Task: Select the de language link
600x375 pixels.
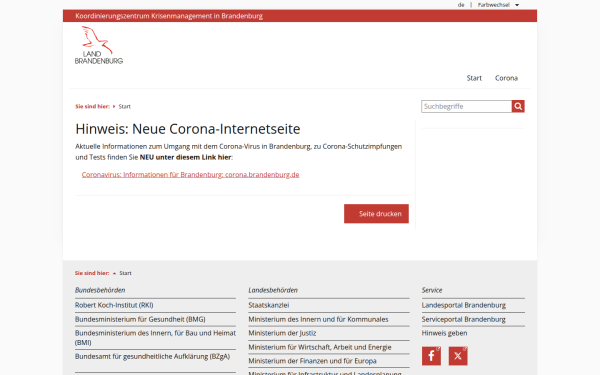Action: (x=461, y=5)
